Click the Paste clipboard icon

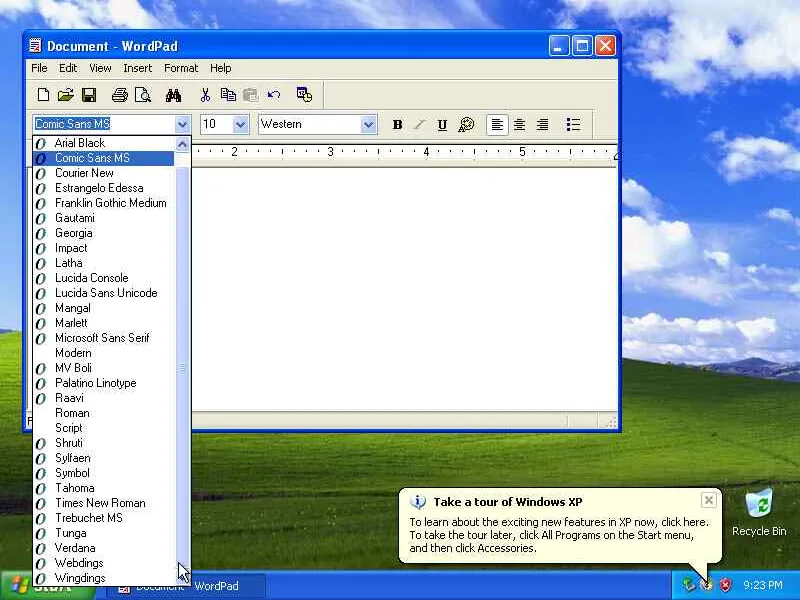251,95
